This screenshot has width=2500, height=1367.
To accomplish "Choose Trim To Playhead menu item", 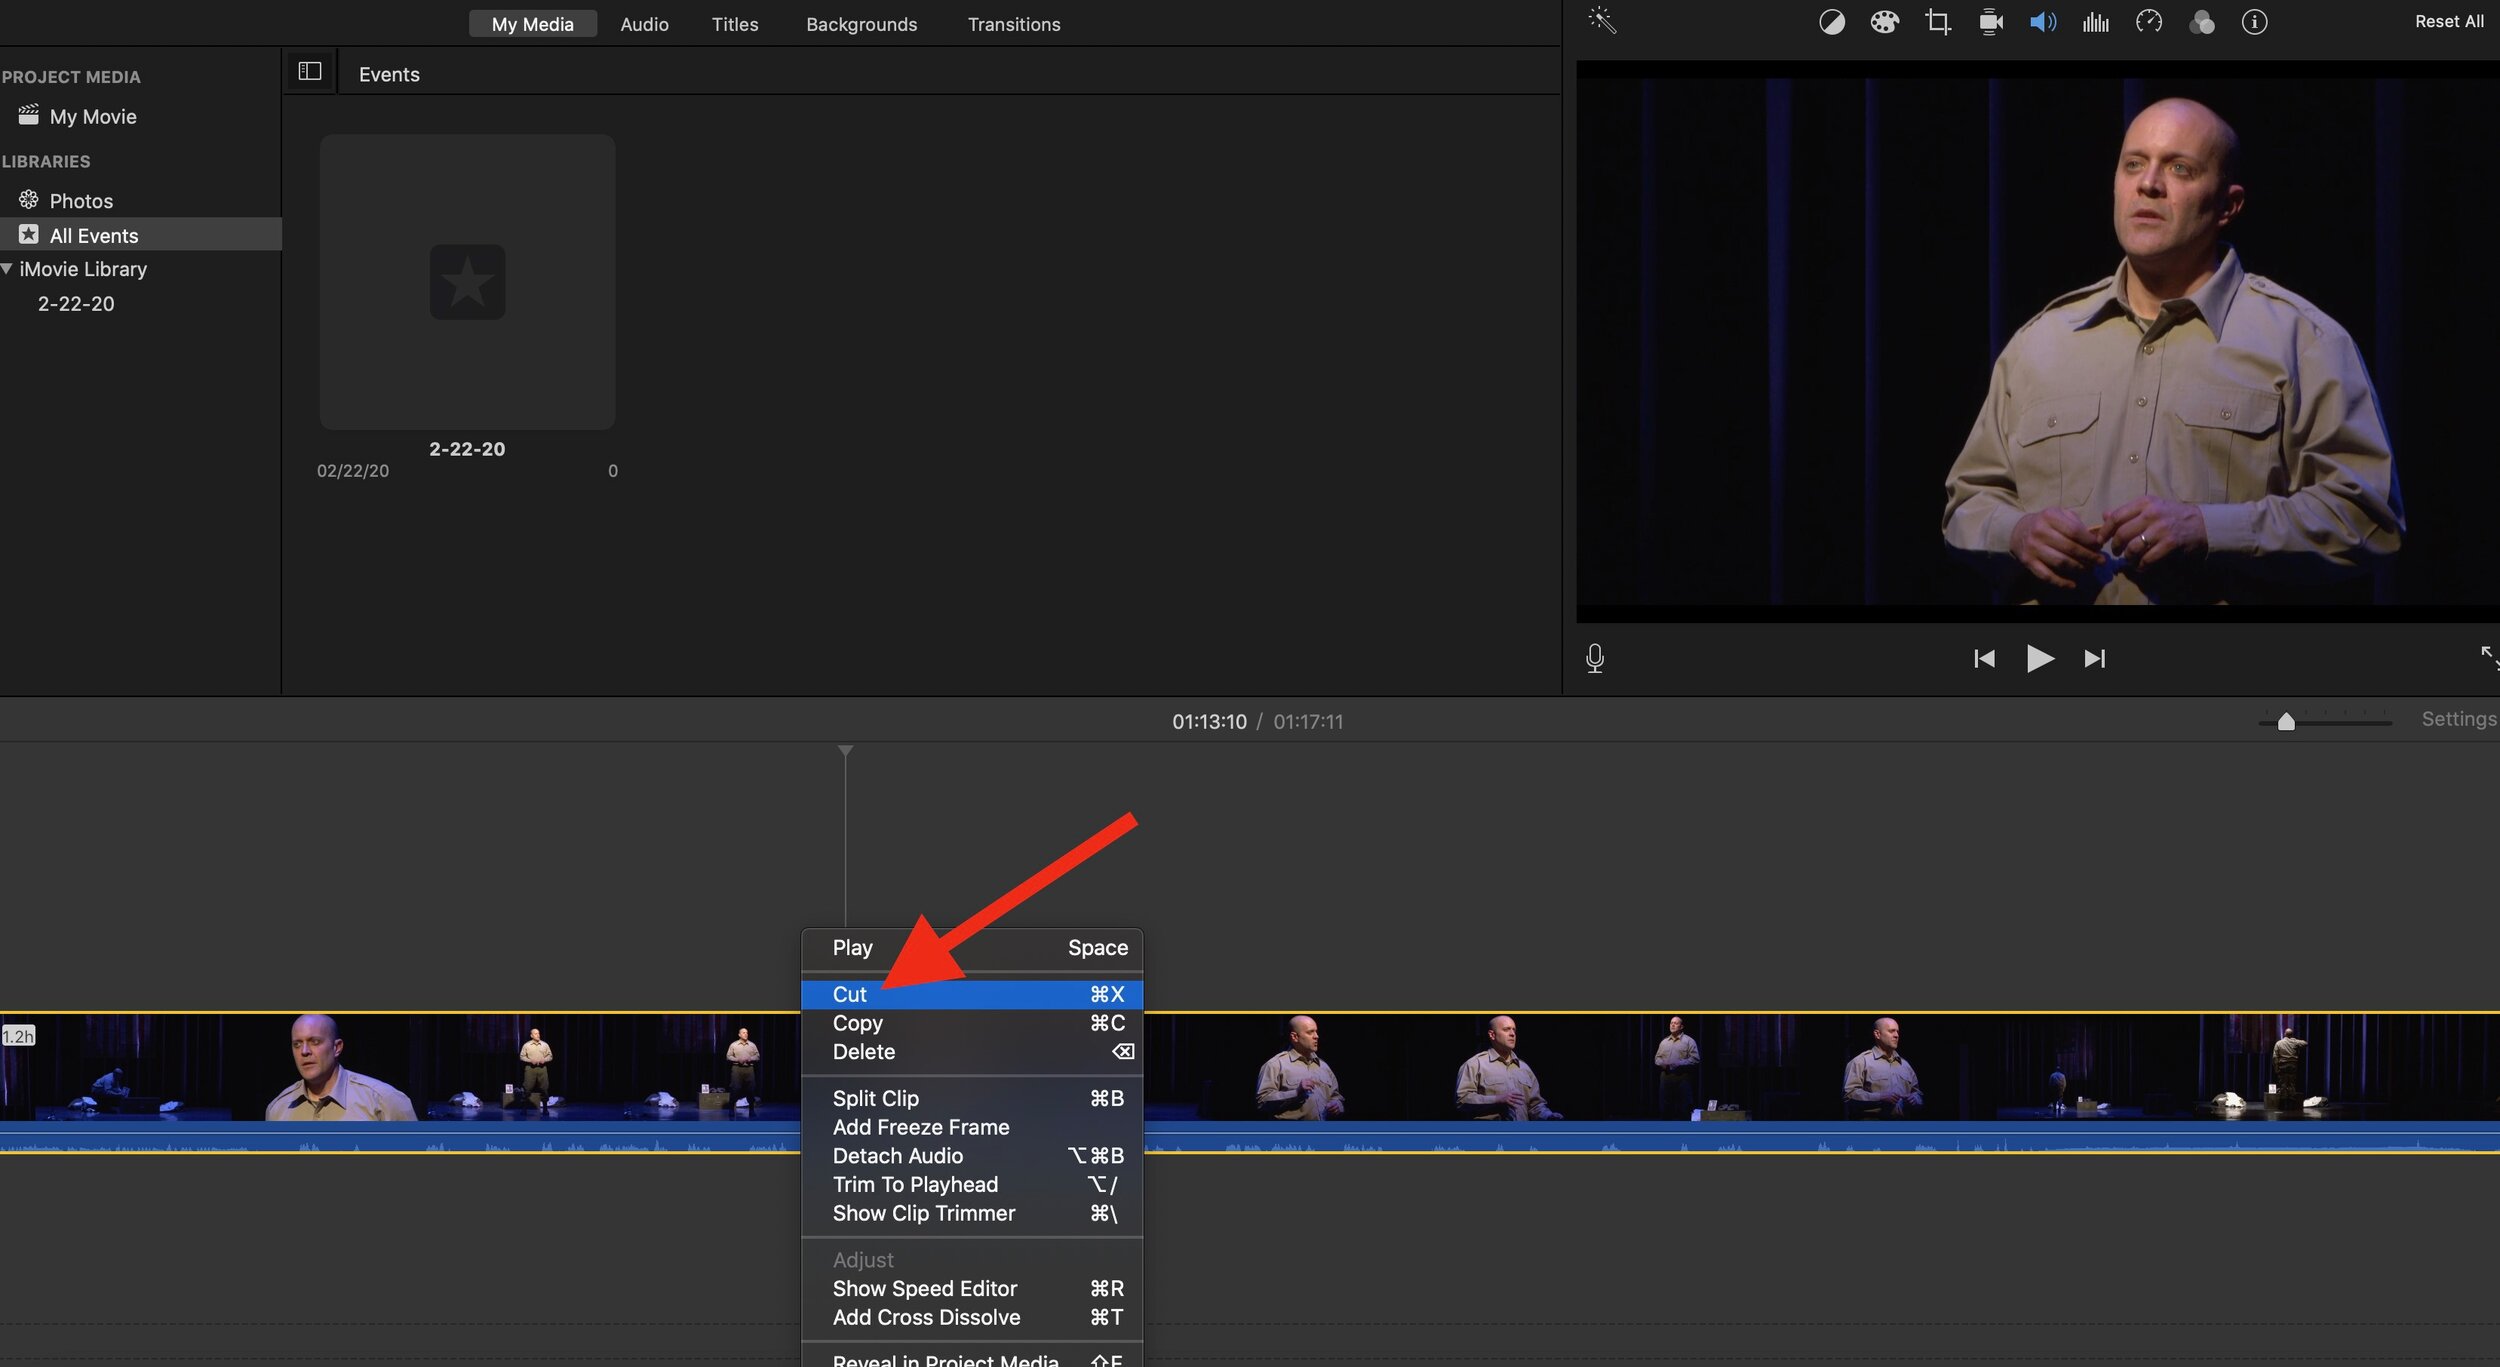I will click(972, 1185).
